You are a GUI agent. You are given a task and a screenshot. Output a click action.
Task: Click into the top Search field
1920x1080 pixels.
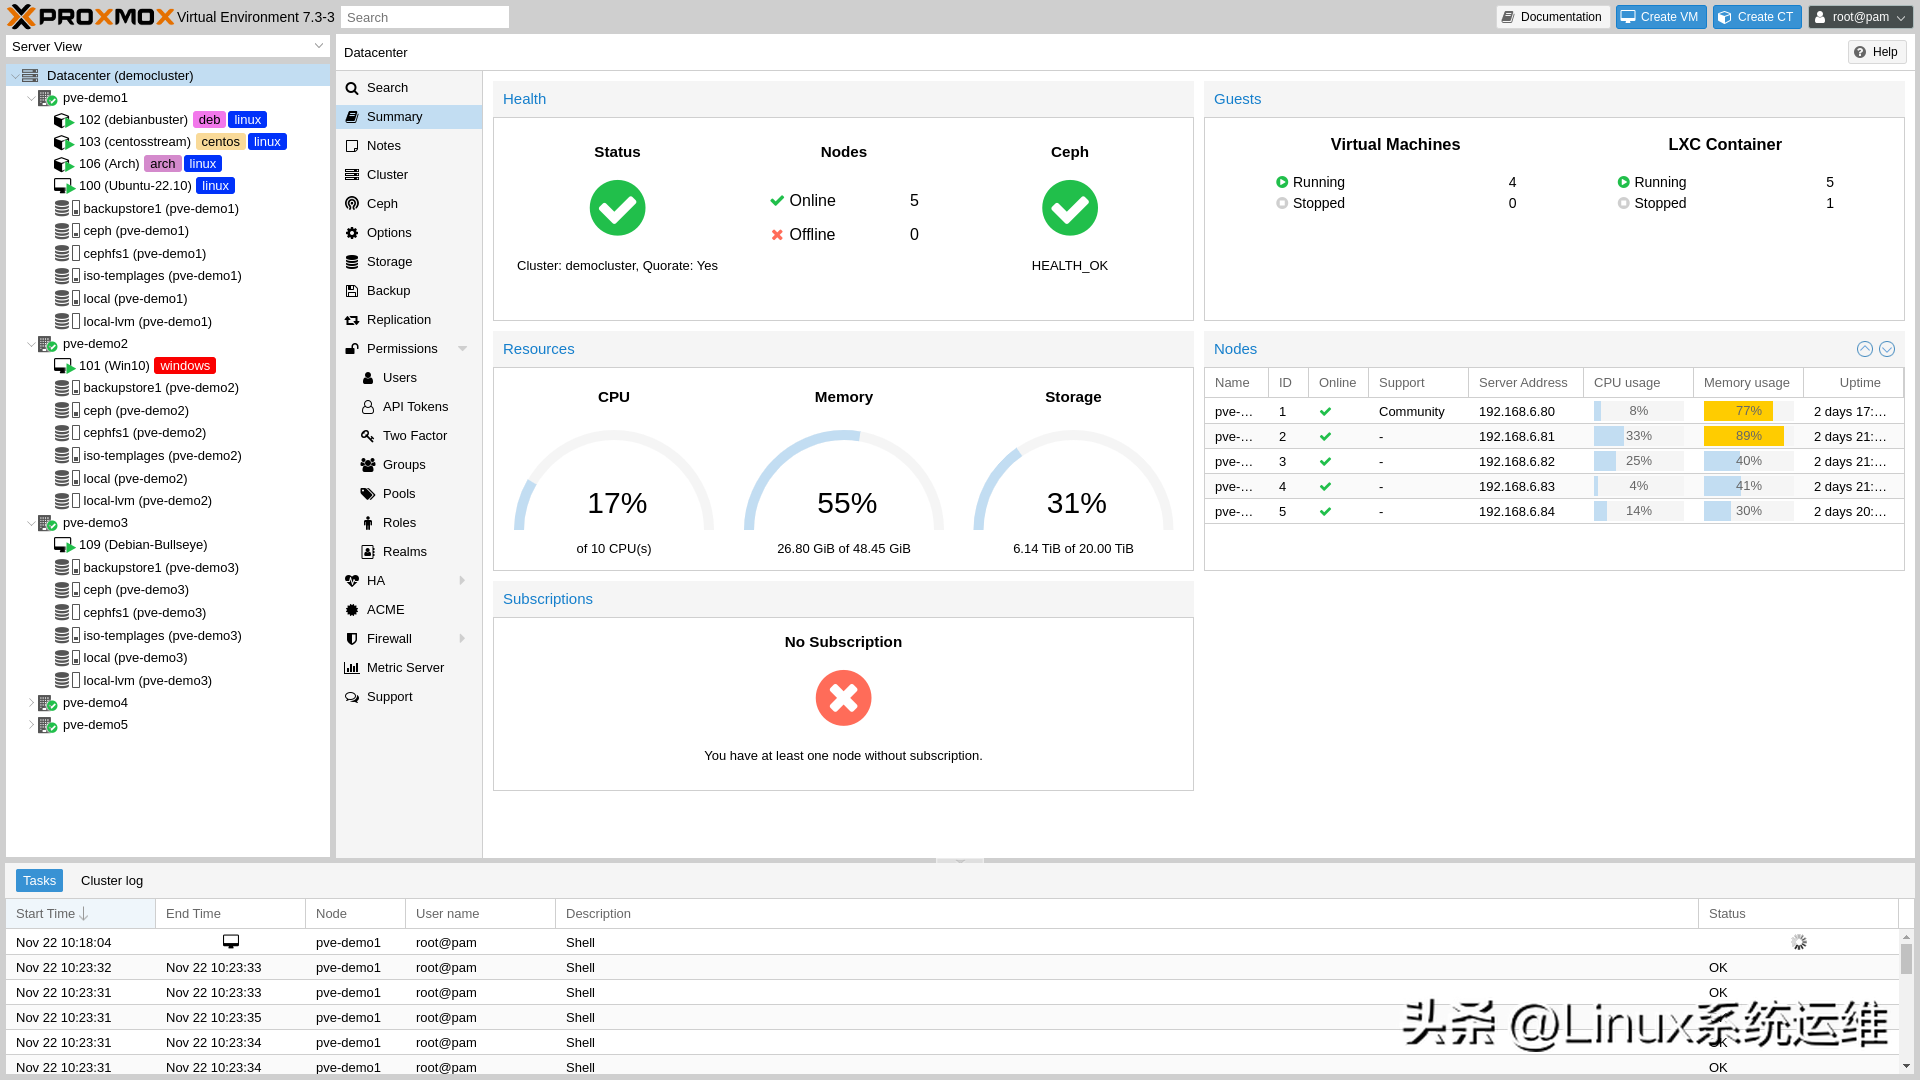click(x=425, y=17)
